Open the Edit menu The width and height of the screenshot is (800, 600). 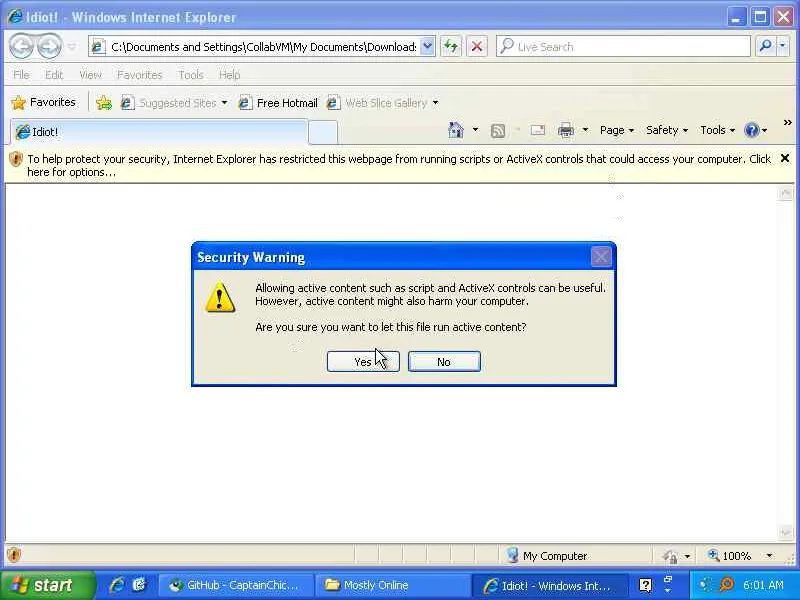54,75
